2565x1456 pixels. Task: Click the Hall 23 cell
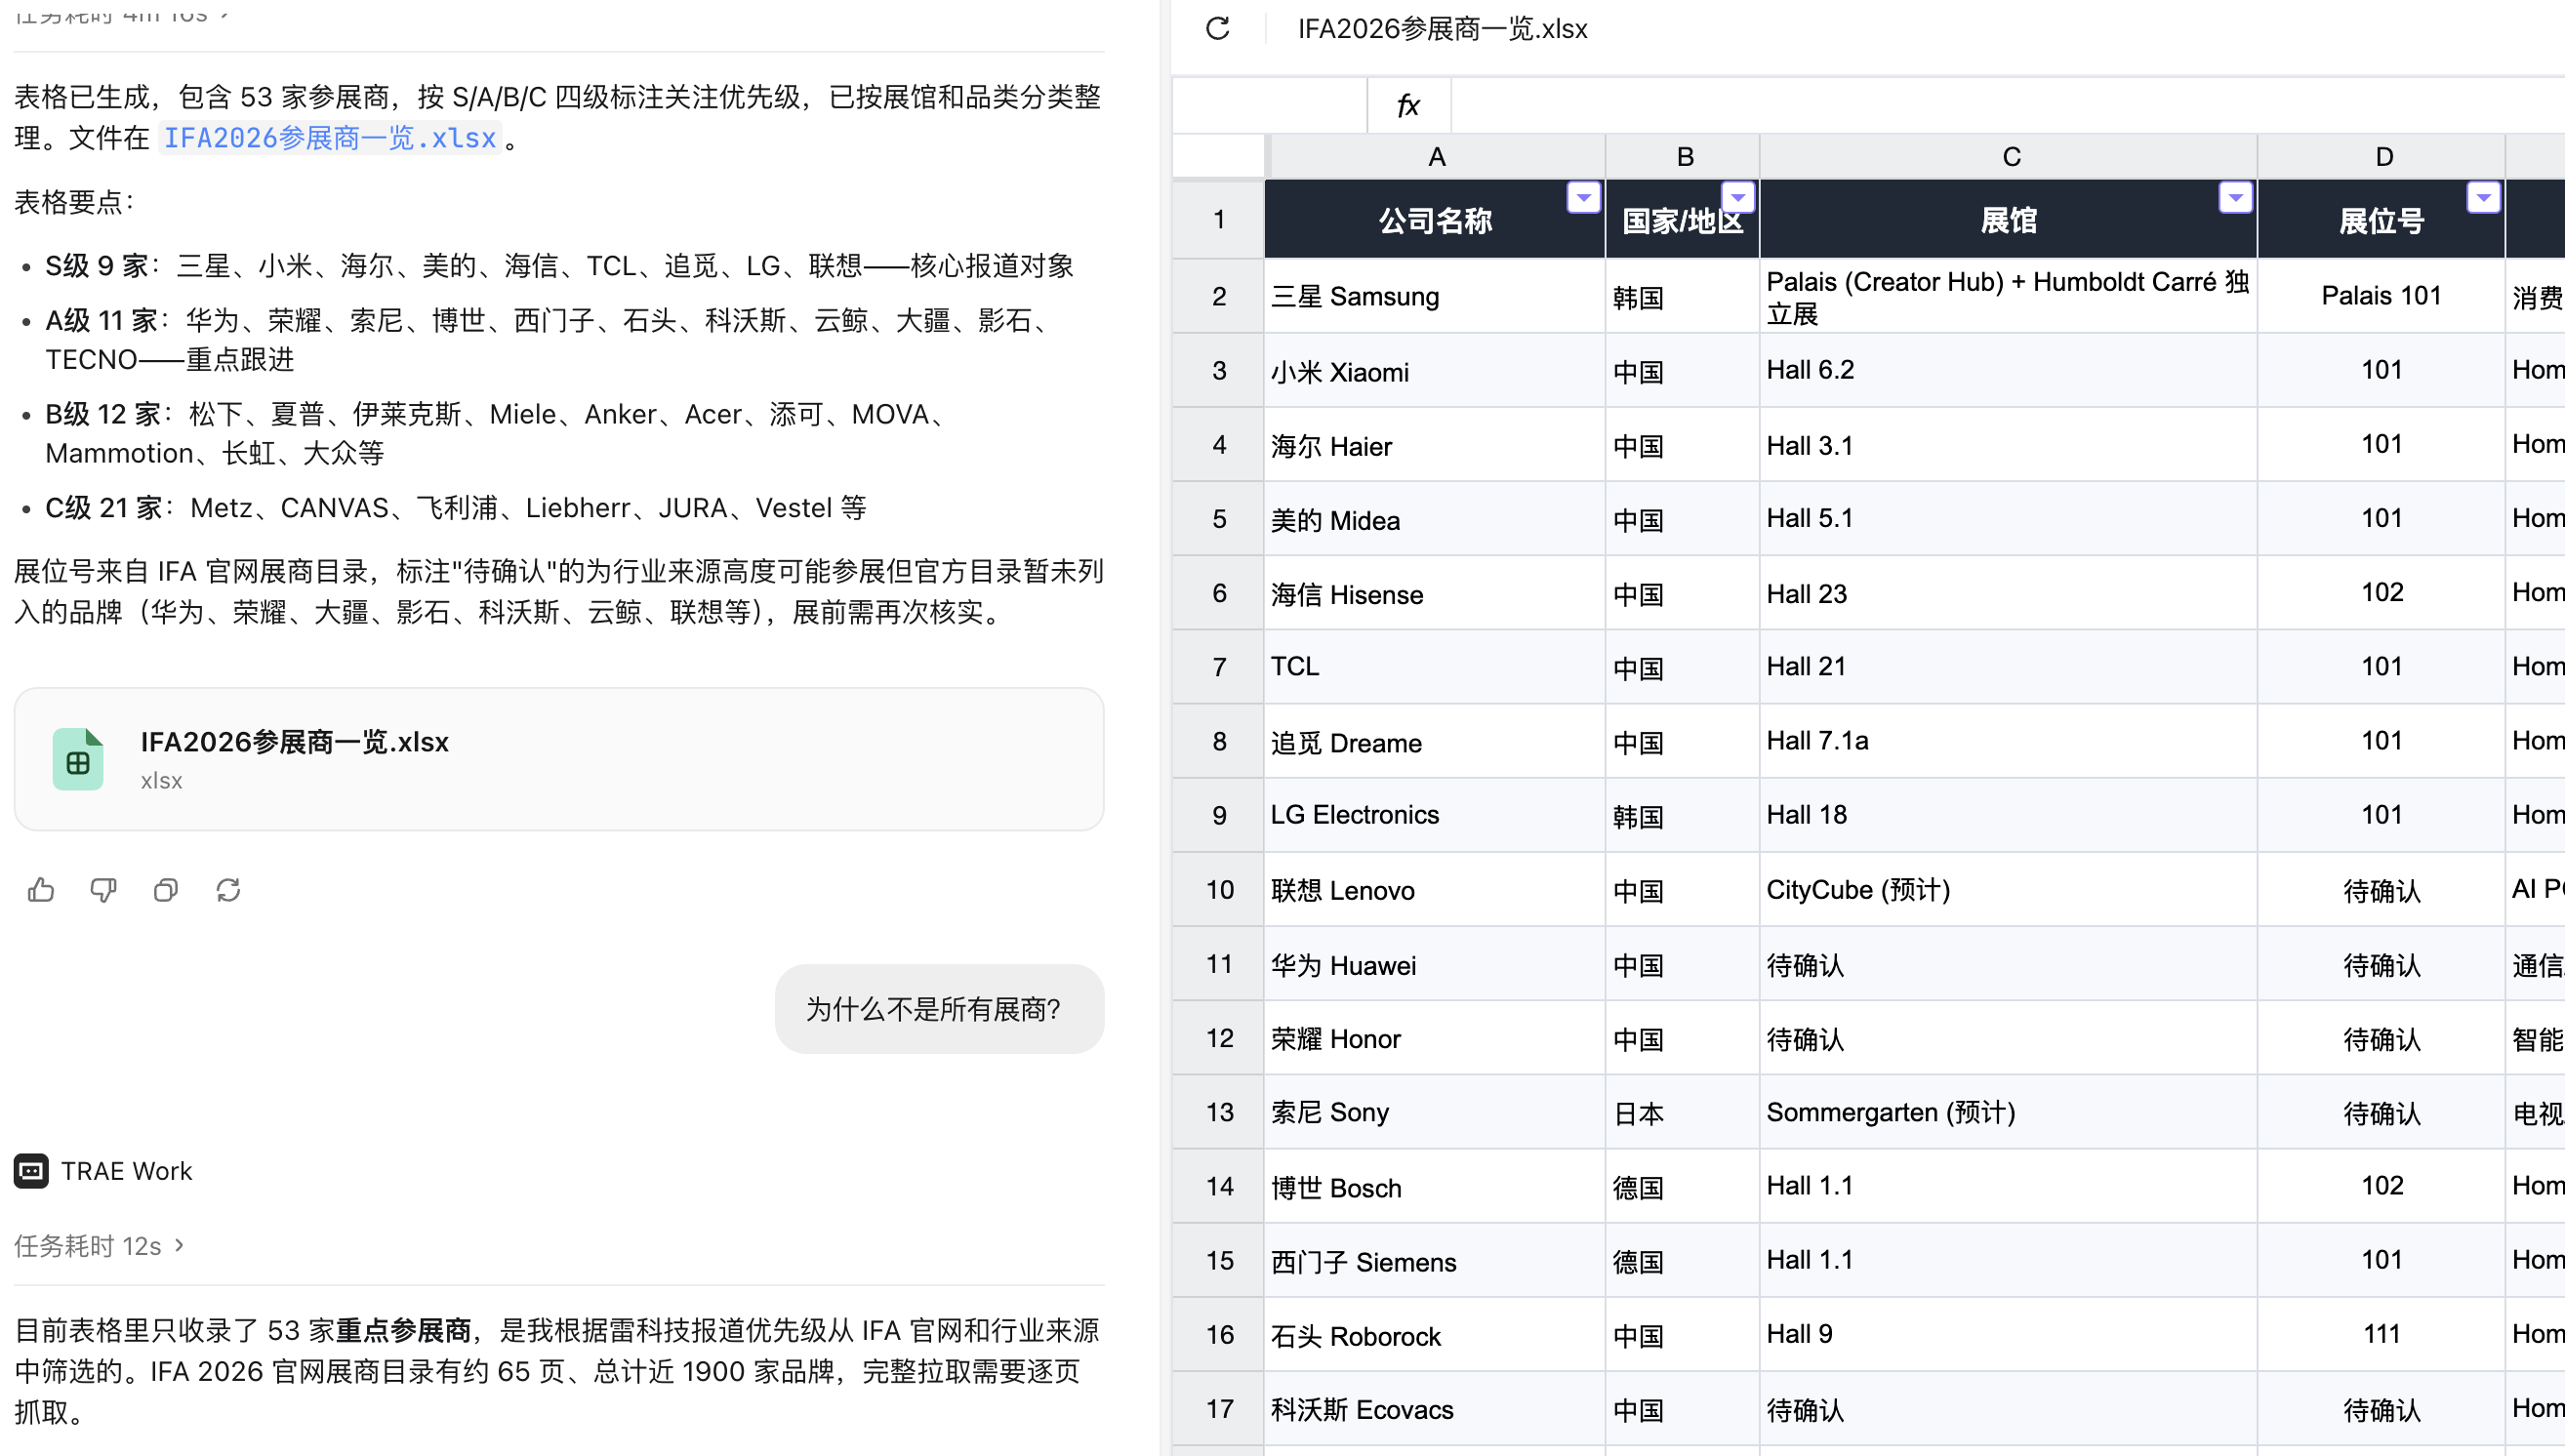click(x=2009, y=593)
